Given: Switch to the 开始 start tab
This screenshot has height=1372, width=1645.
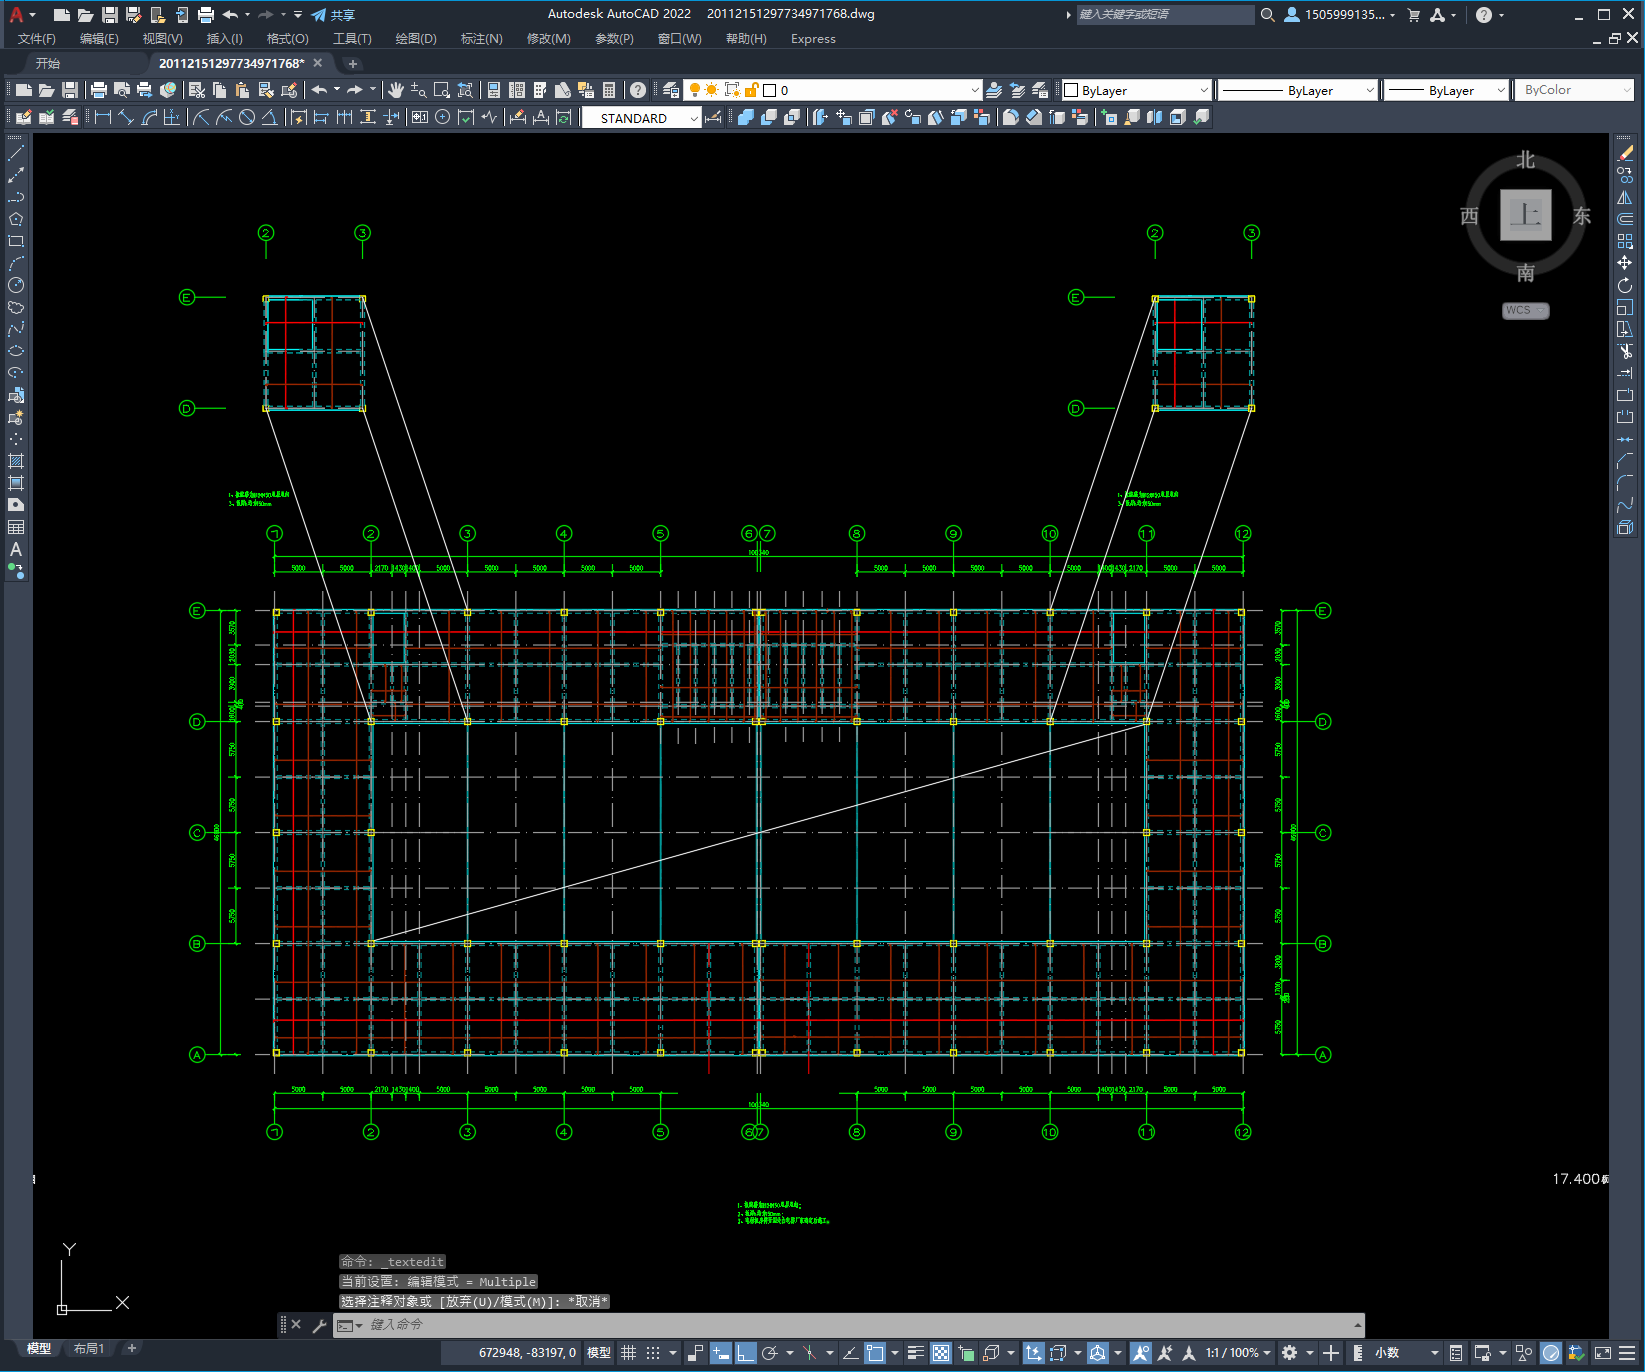Looking at the screenshot, I should pyautogui.click(x=47, y=63).
